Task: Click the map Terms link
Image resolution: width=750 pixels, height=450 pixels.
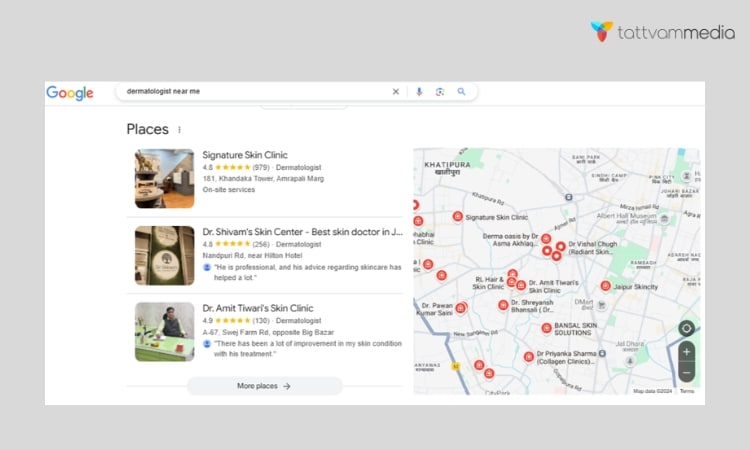Action: 687,391
